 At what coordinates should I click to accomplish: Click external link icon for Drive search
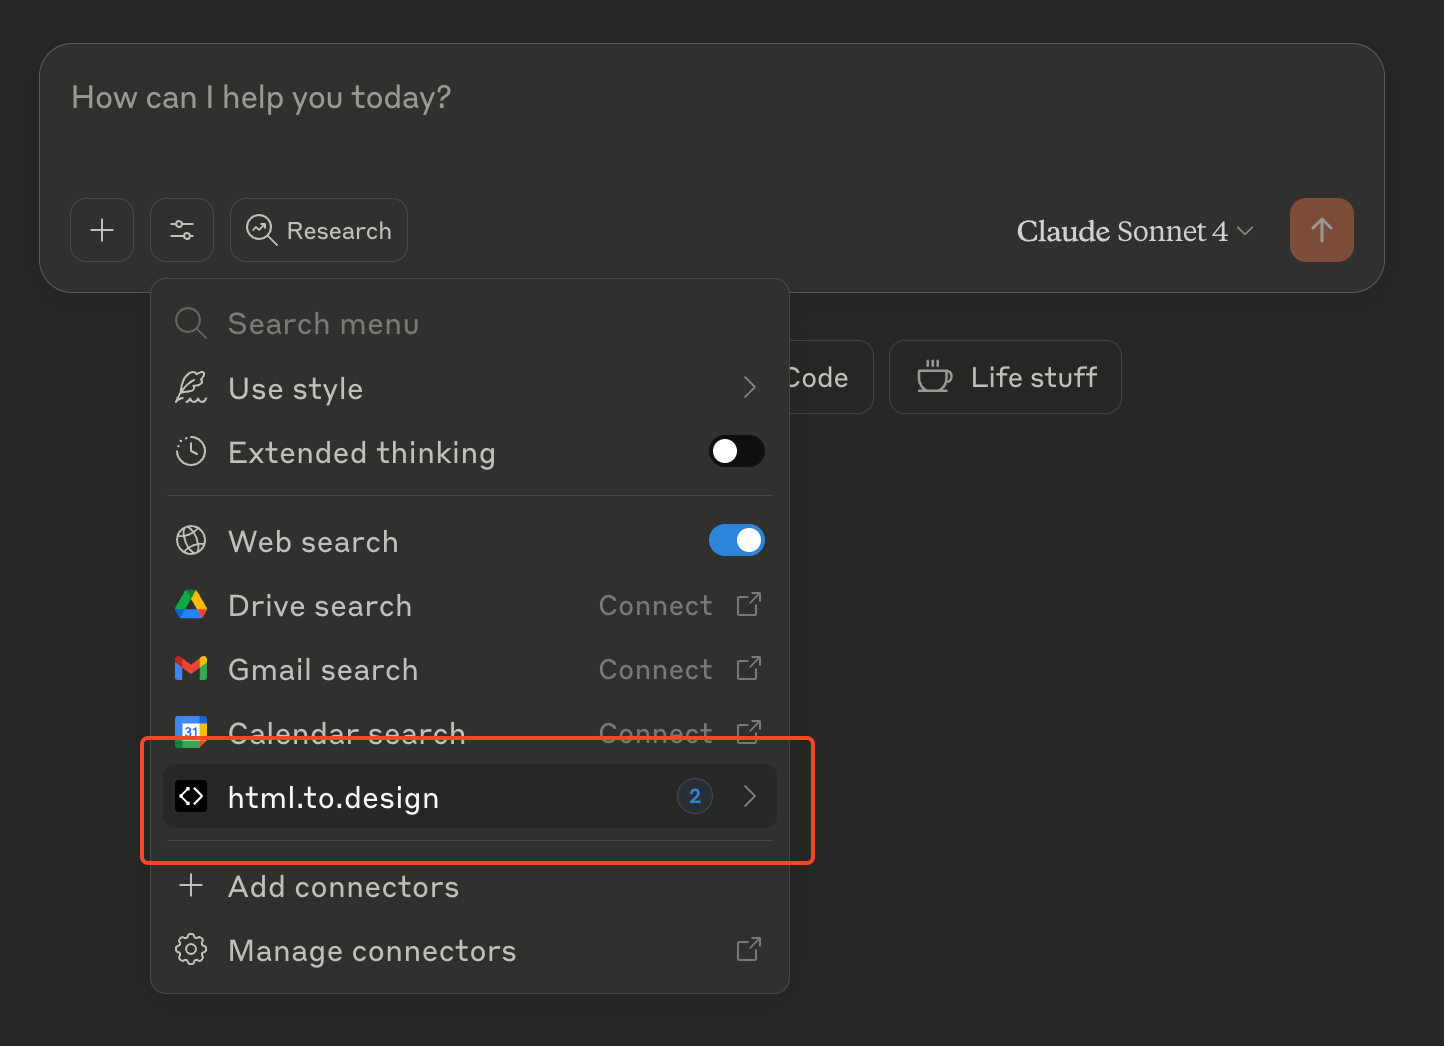[749, 604]
